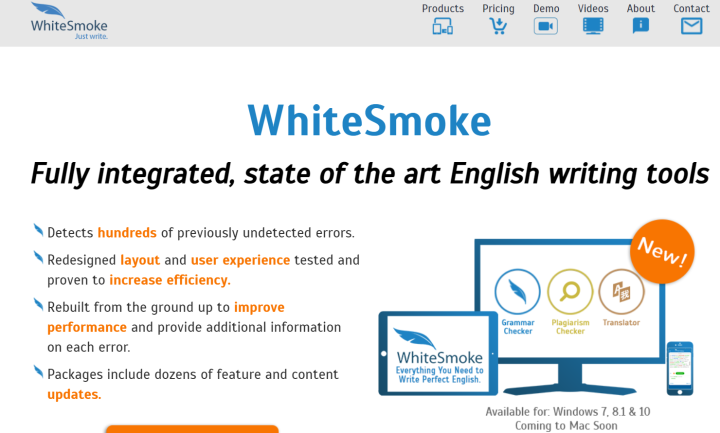Click the Translator circle icon

[x=621, y=292]
